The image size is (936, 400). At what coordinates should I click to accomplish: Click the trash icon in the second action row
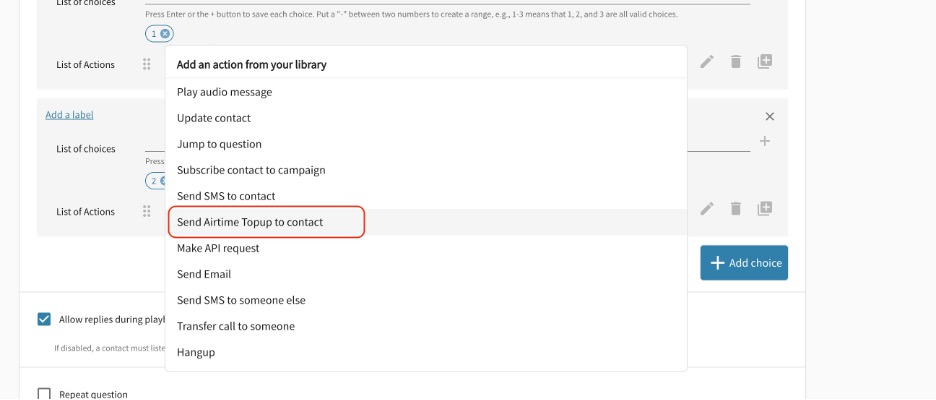point(736,209)
